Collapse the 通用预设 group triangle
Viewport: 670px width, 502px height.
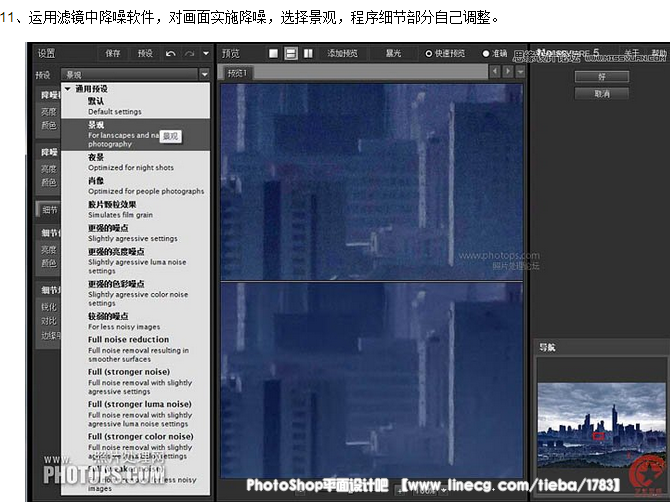68,89
